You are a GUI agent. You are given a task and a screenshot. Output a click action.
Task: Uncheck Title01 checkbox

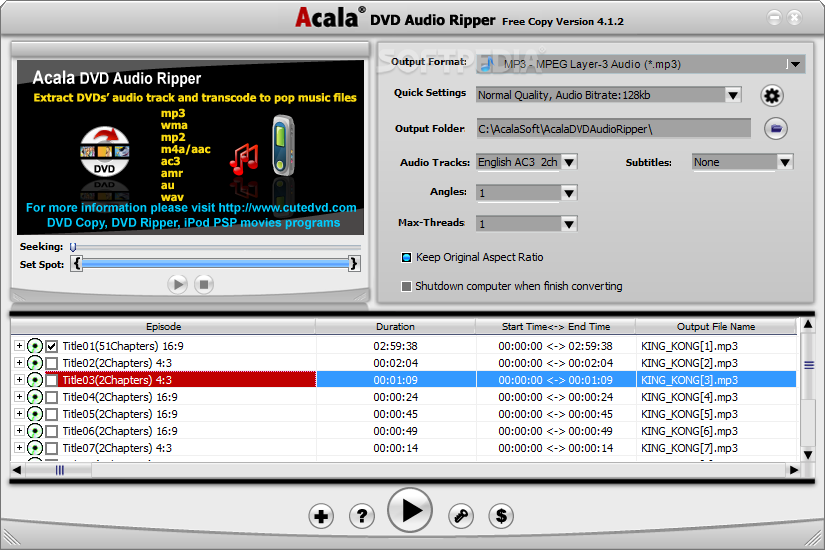pyautogui.click(x=52, y=346)
